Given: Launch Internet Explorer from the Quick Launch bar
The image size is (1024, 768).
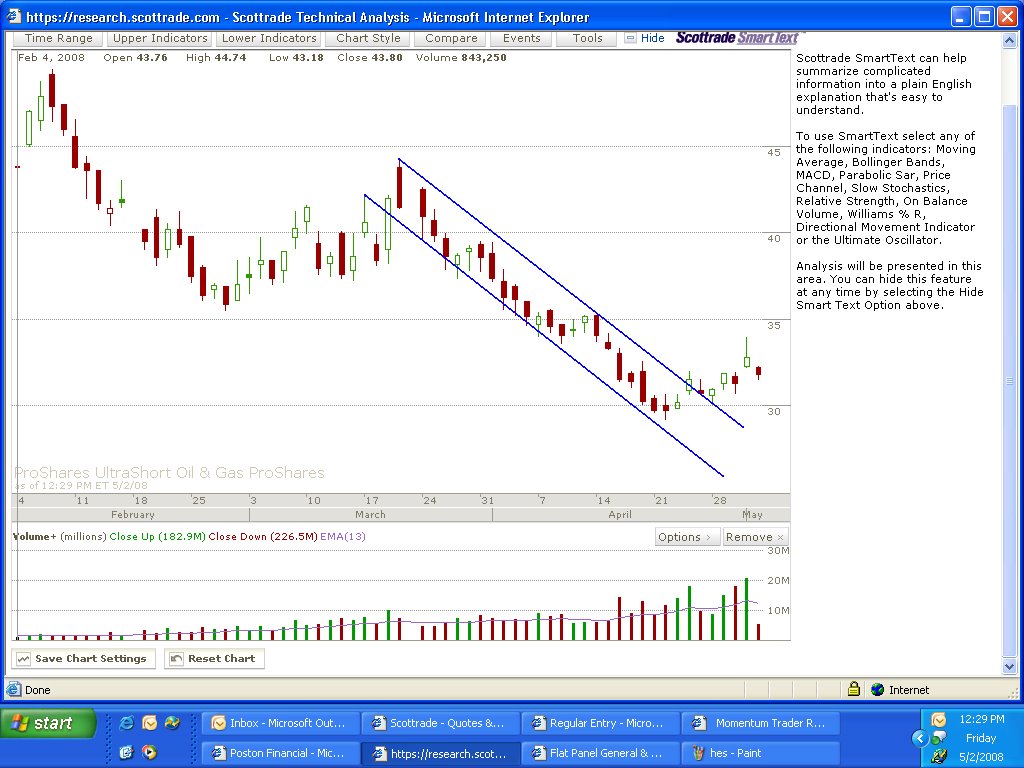Looking at the screenshot, I should (127, 722).
